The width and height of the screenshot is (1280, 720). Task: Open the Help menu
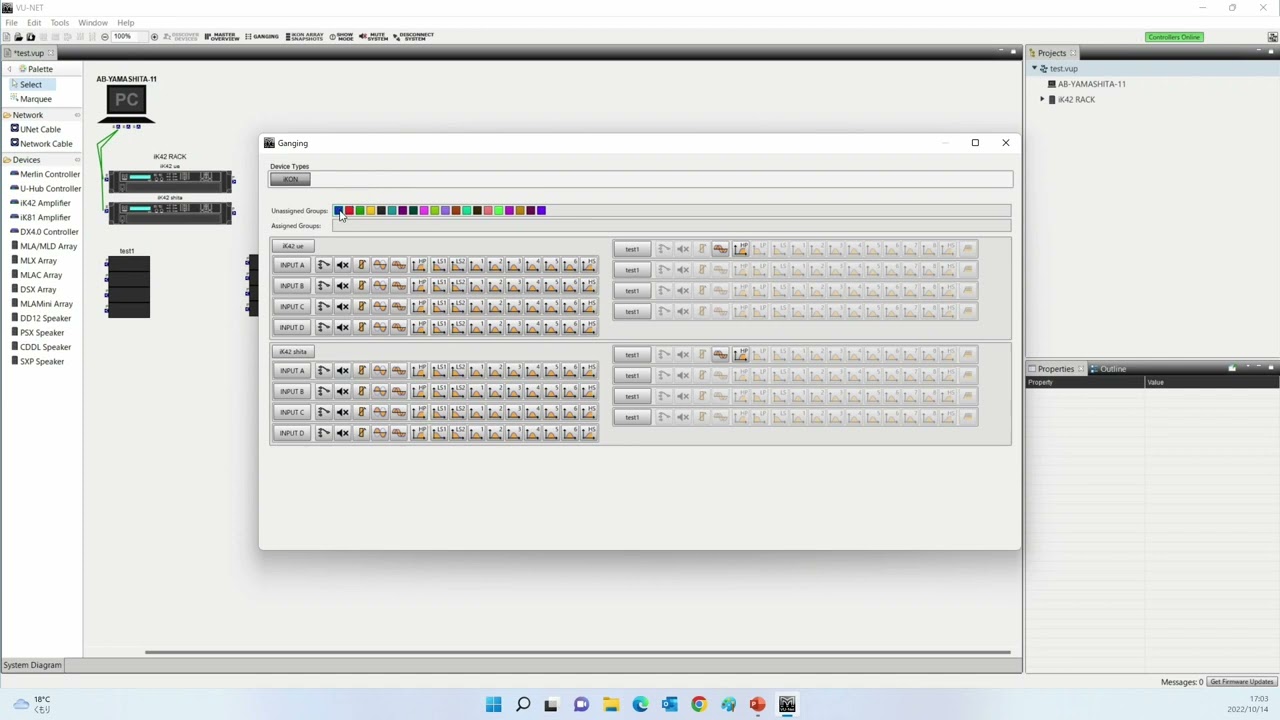pos(125,22)
